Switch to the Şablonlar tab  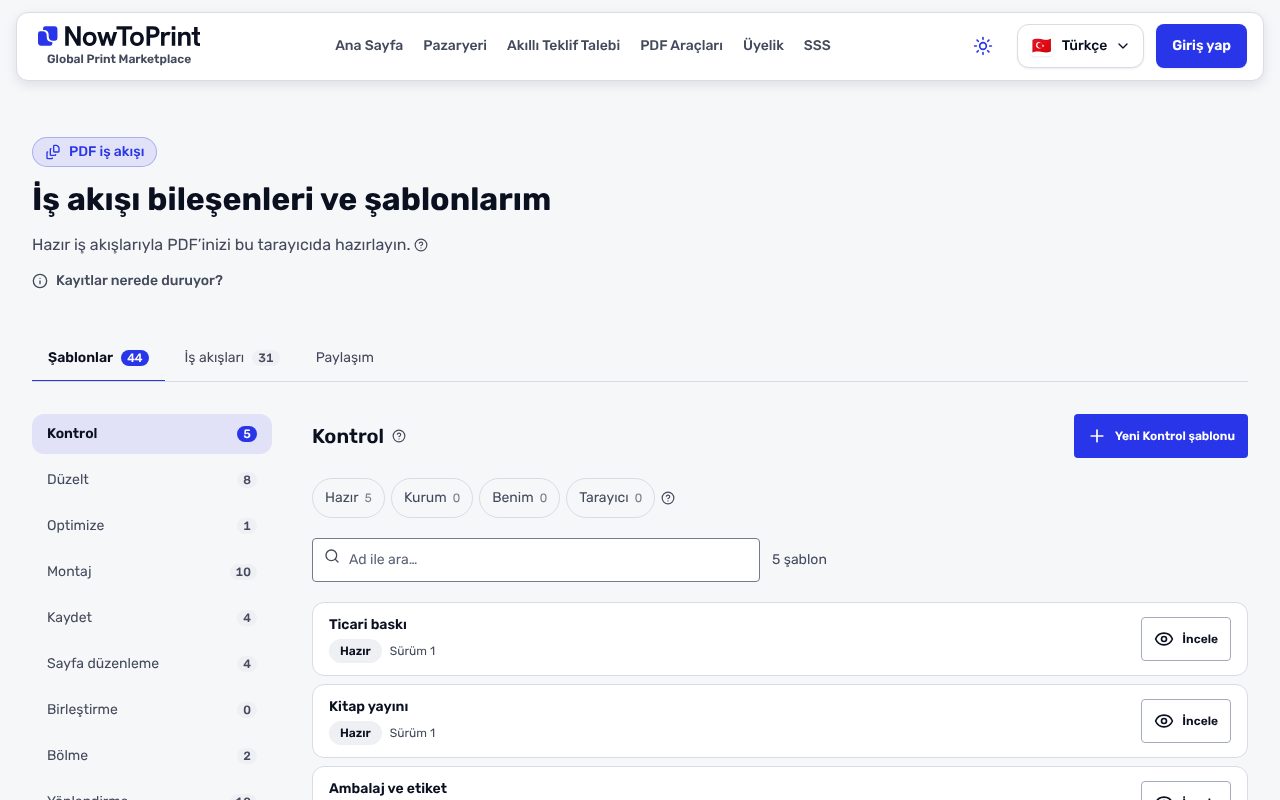pyautogui.click(x=98, y=358)
